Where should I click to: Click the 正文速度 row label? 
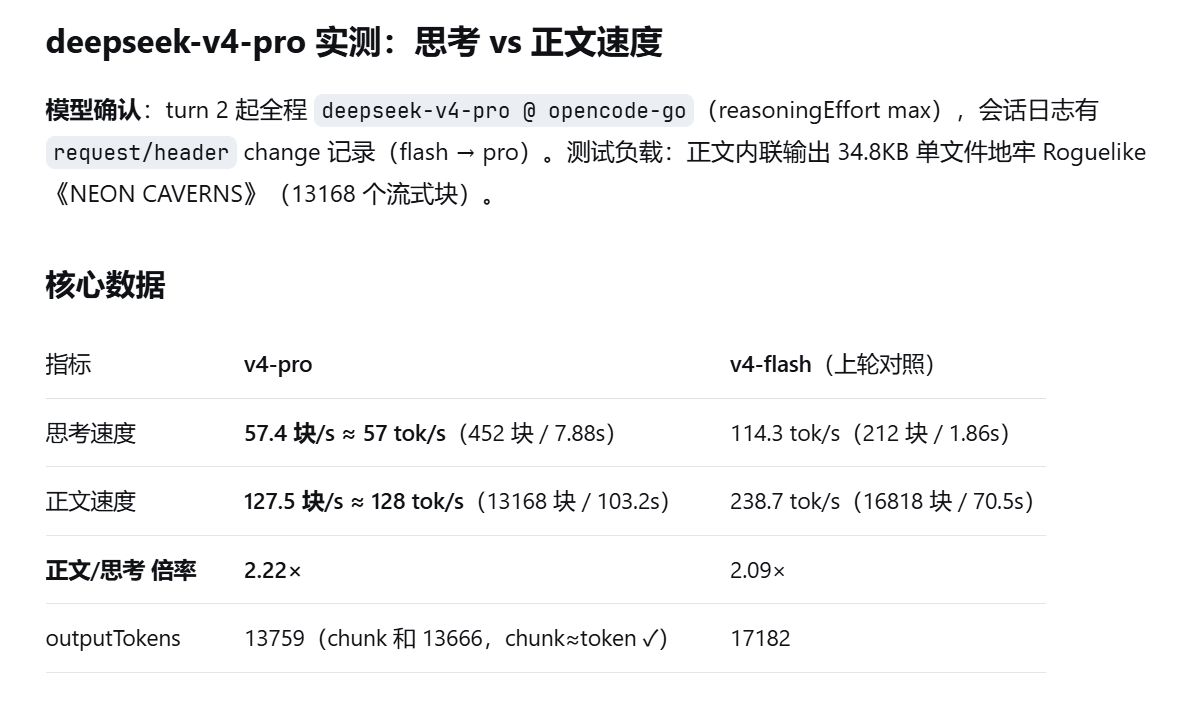pyautogui.click(x=91, y=501)
